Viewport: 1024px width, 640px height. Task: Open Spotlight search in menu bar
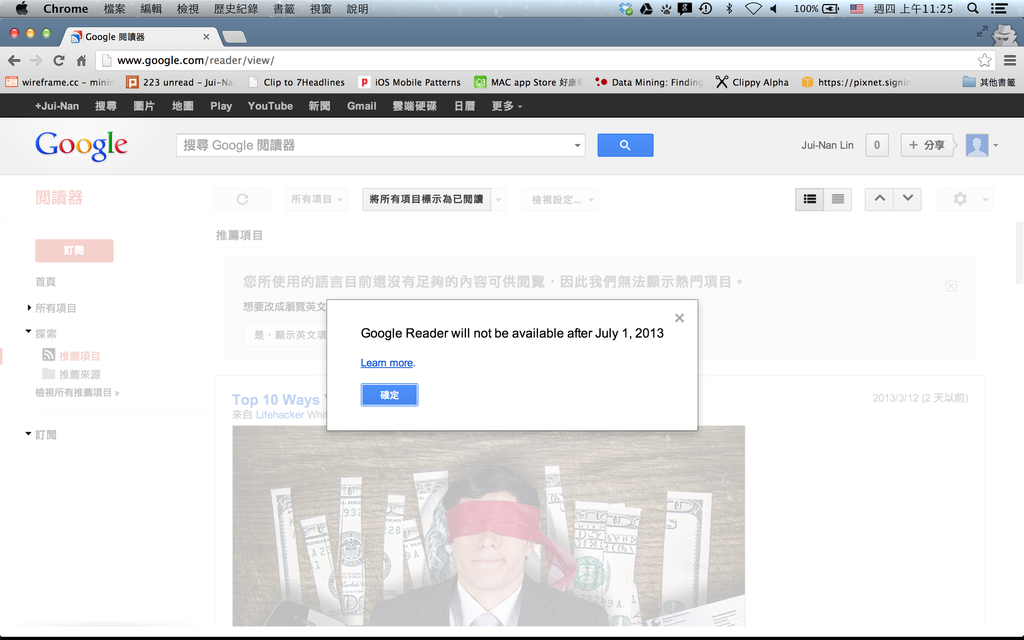click(972, 8)
